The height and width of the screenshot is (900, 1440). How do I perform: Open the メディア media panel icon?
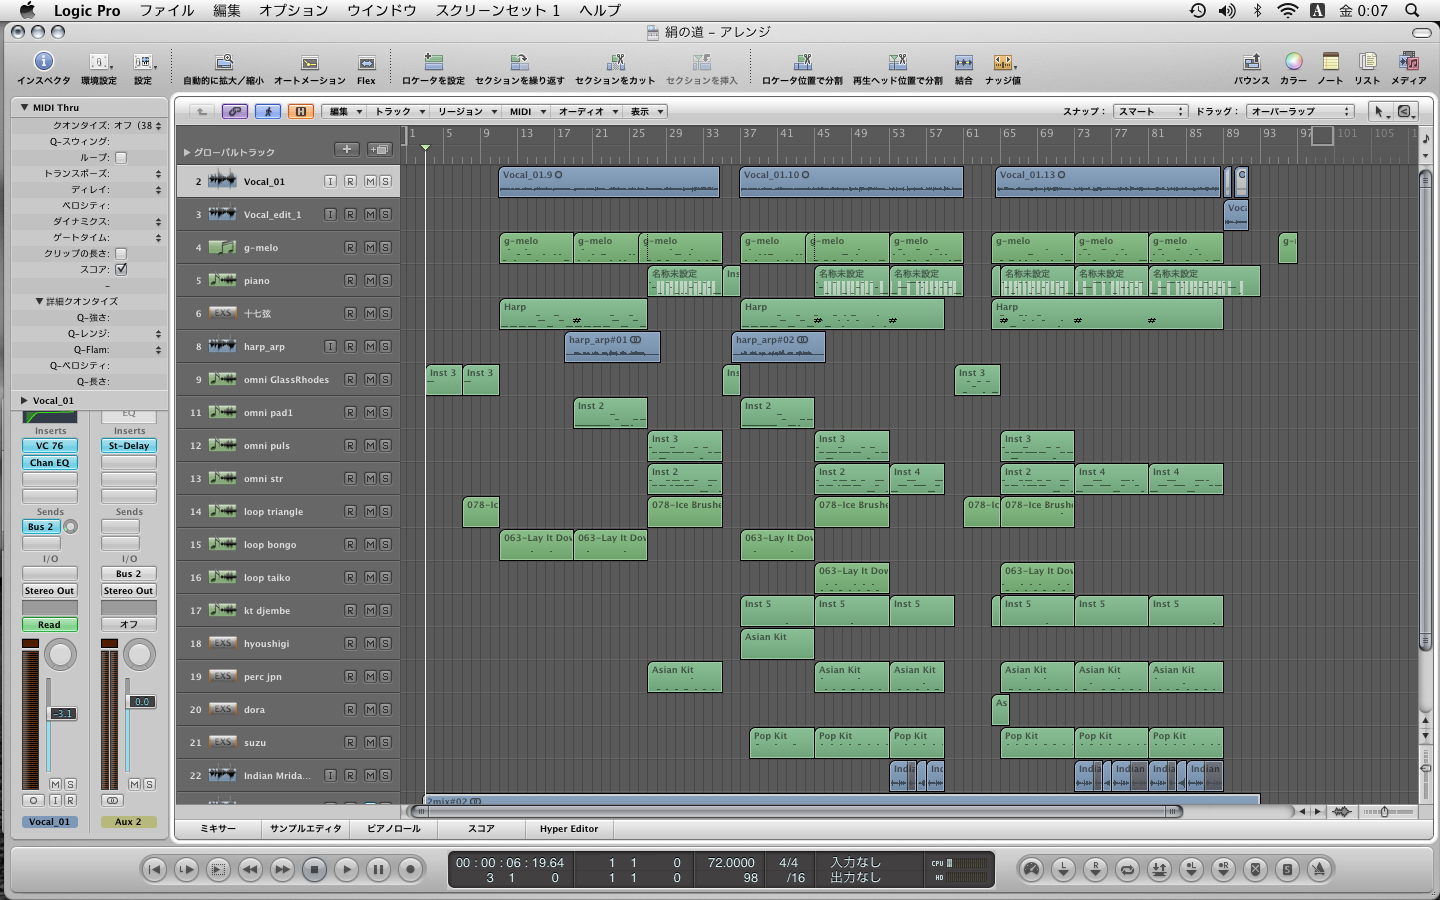(1409, 62)
